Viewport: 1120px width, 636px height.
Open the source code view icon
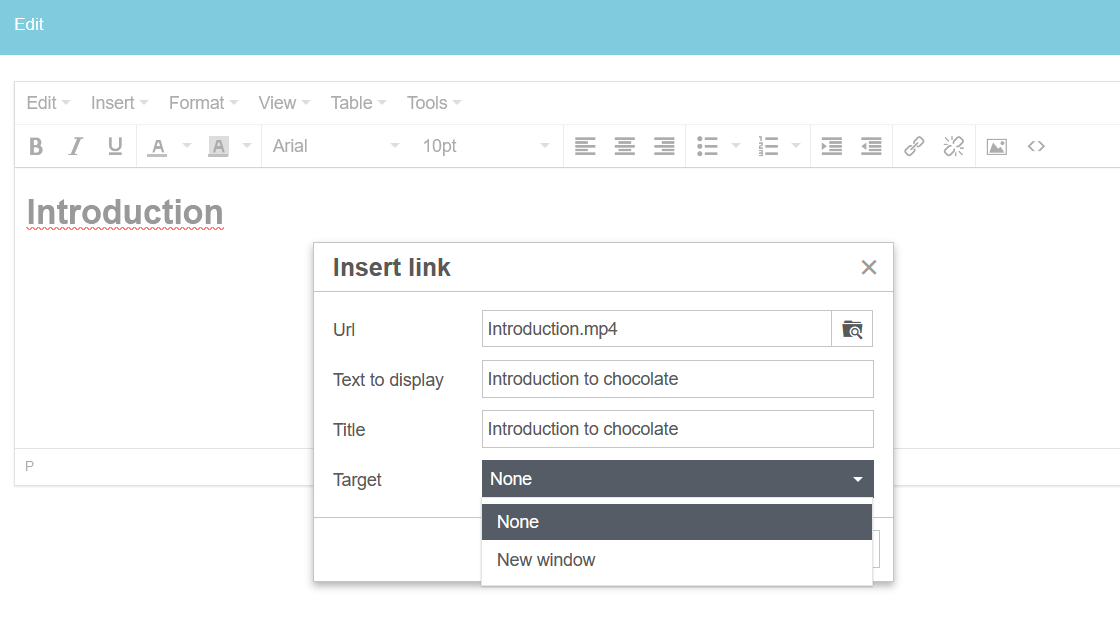click(x=1036, y=146)
